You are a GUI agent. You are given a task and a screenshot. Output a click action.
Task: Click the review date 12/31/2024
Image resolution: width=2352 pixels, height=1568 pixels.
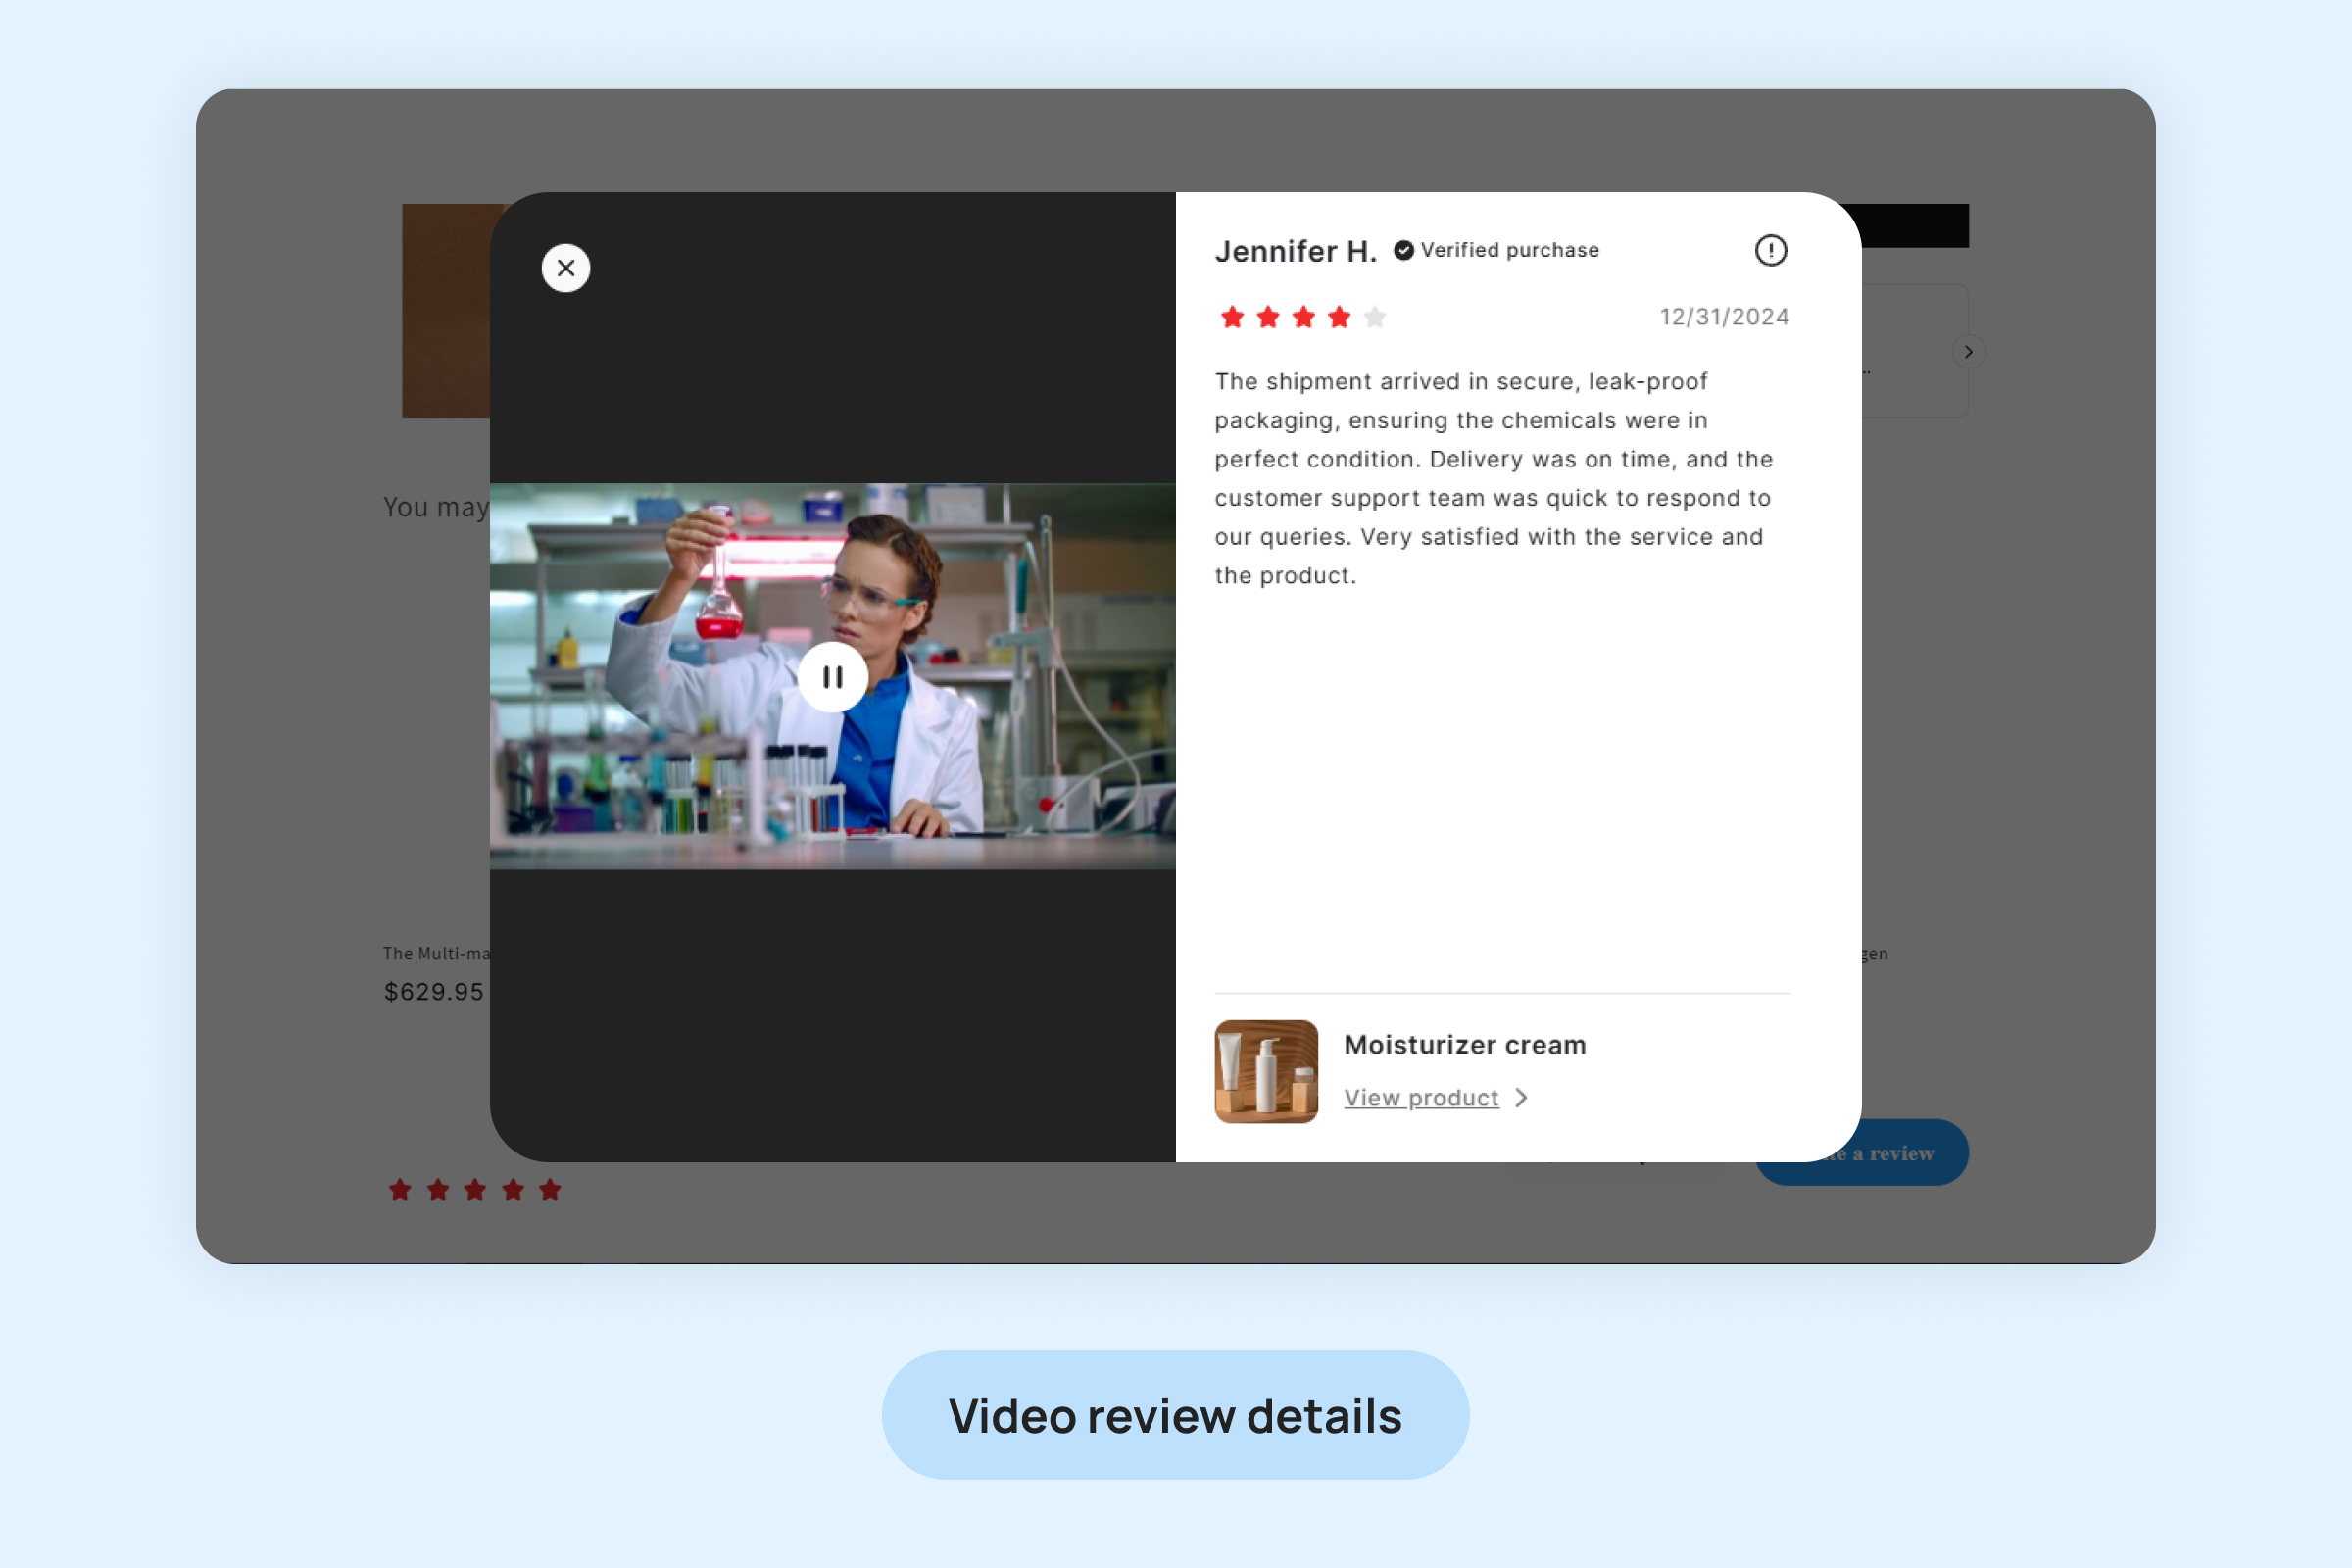pos(1724,317)
